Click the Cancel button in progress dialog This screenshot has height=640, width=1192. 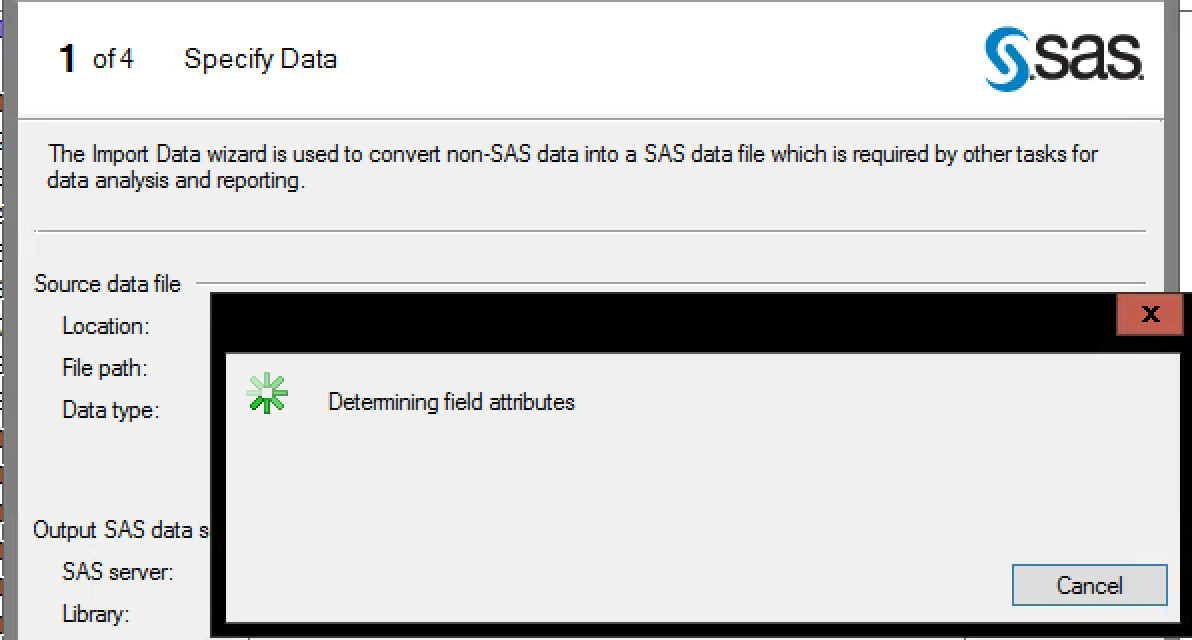(x=1089, y=585)
